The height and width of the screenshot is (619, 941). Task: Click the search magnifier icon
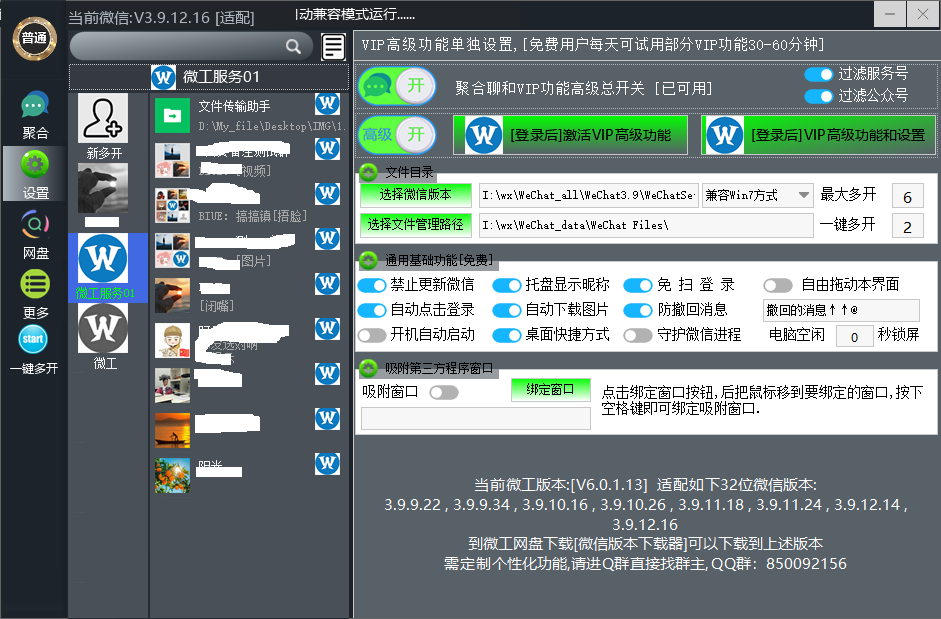(293, 46)
